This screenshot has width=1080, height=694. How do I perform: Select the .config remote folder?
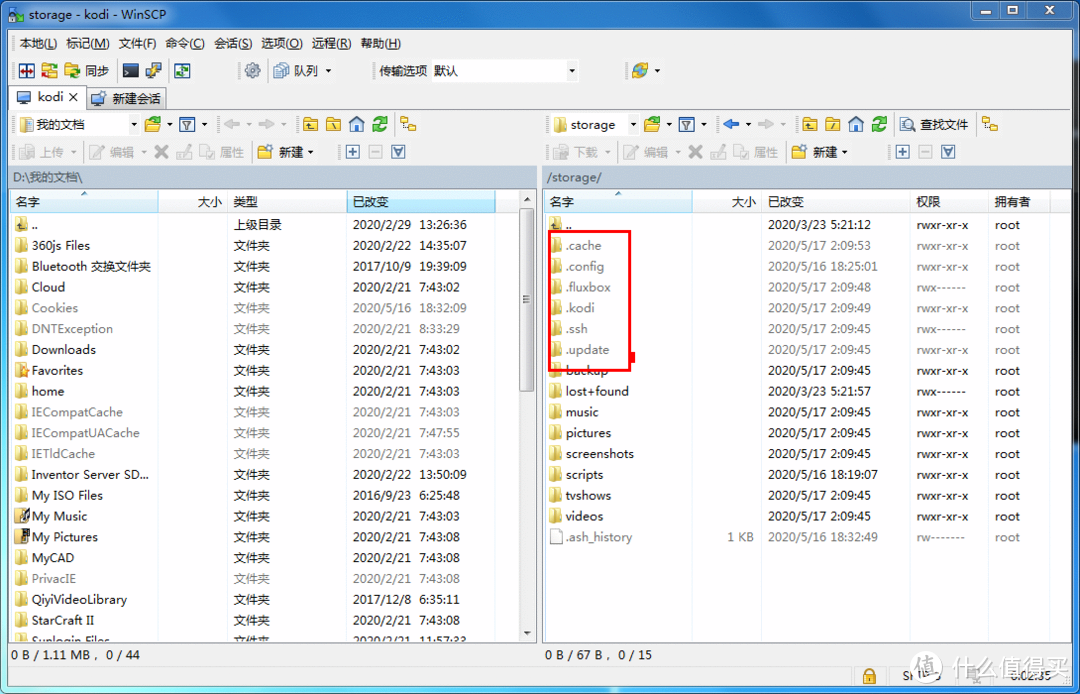pos(584,266)
